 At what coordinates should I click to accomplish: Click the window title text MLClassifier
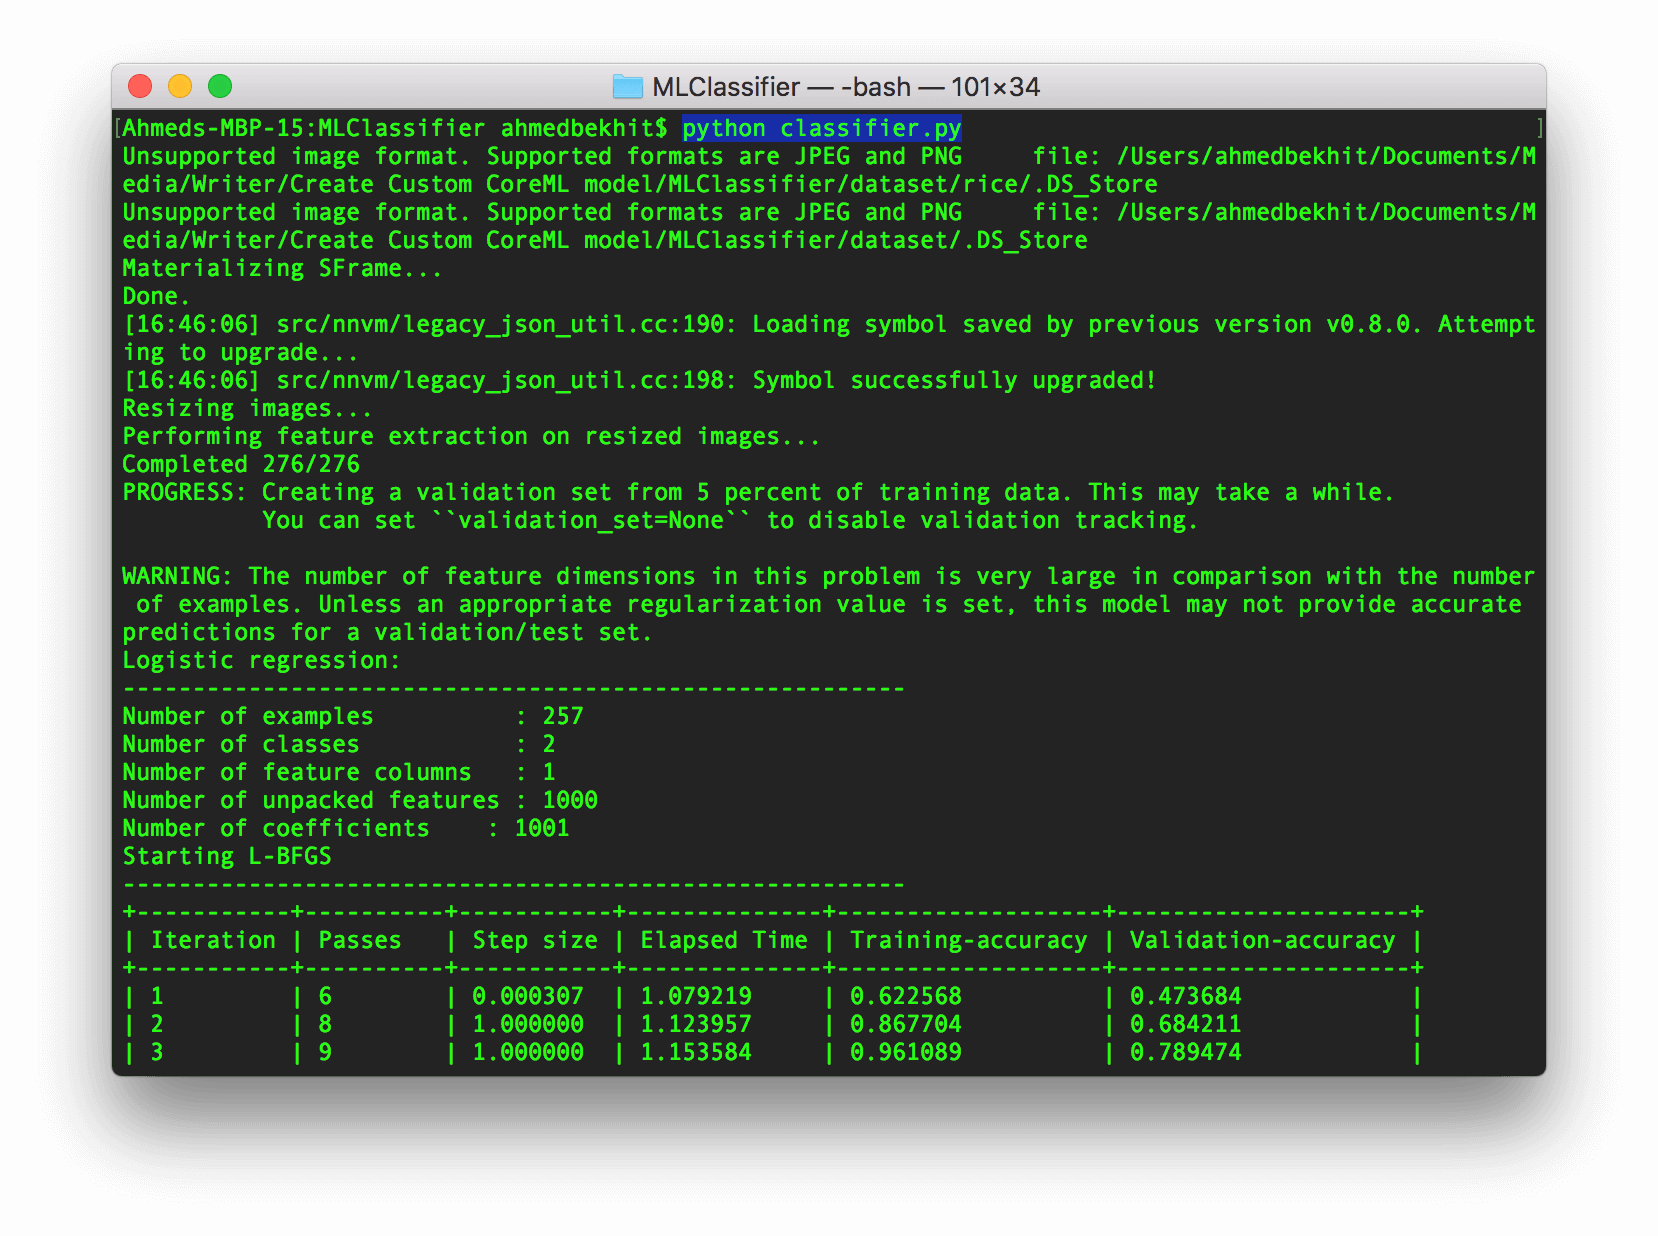coord(726,87)
